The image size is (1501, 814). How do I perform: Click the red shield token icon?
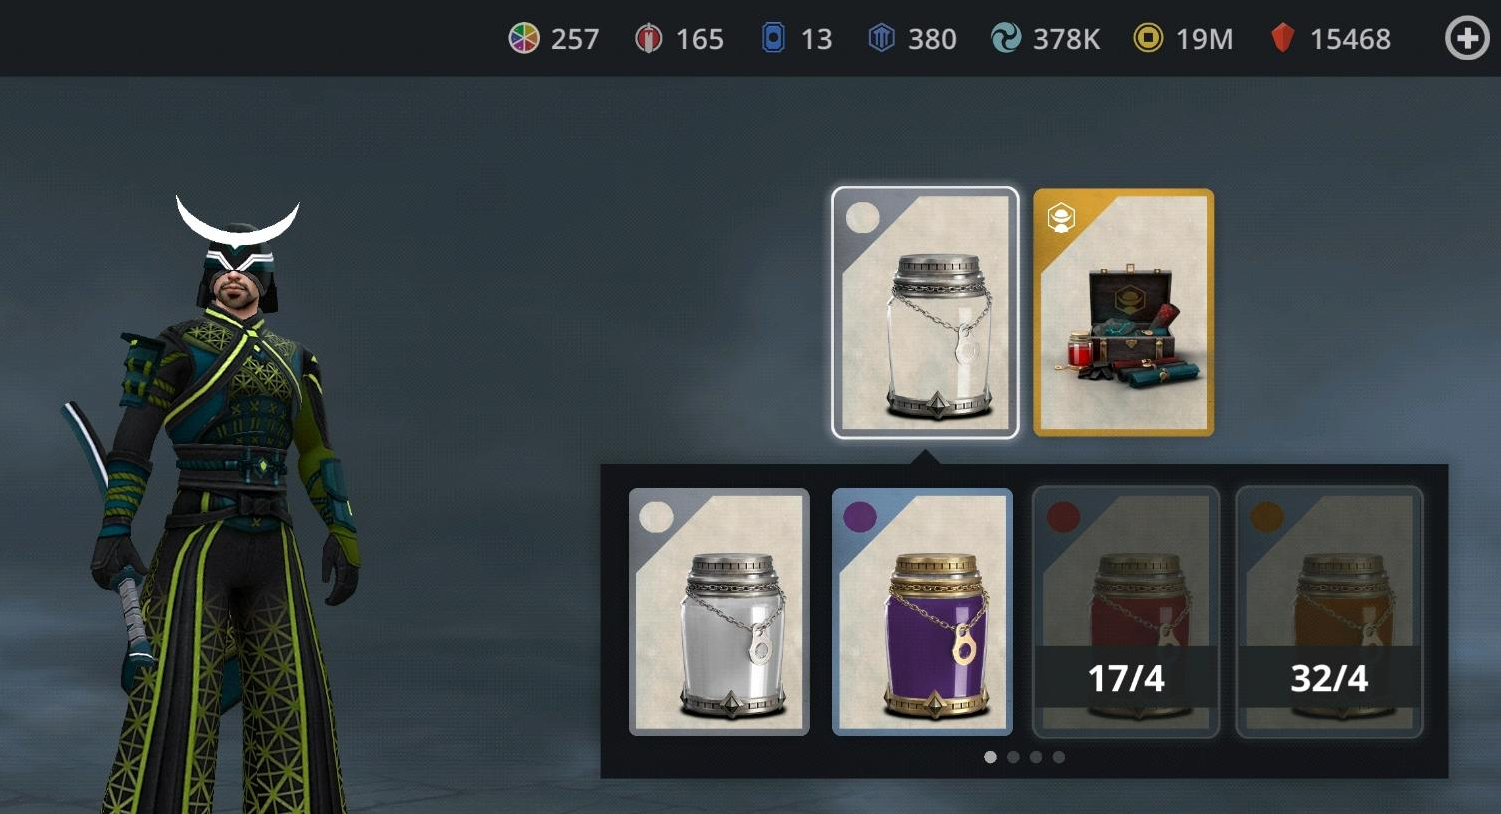[x=649, y=38]
